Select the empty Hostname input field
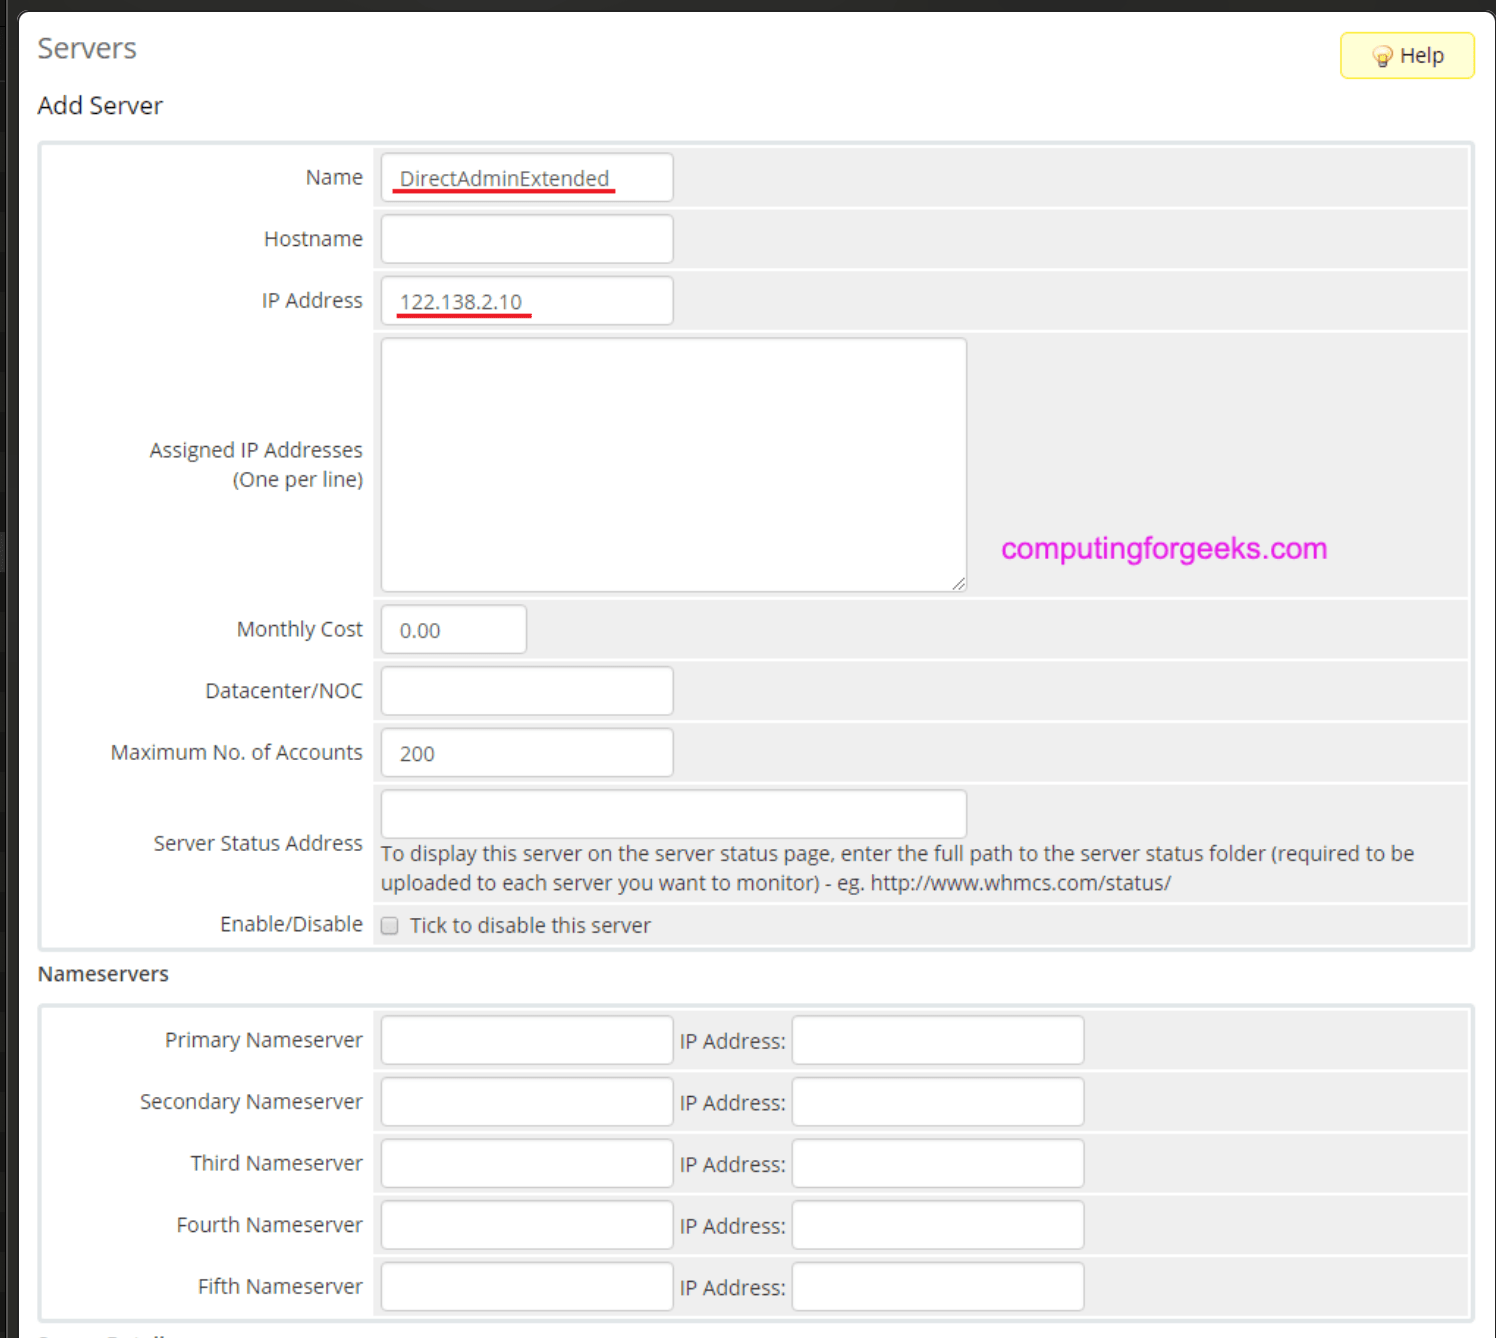Screen dimensions: 1496x1338 (525, 238)
